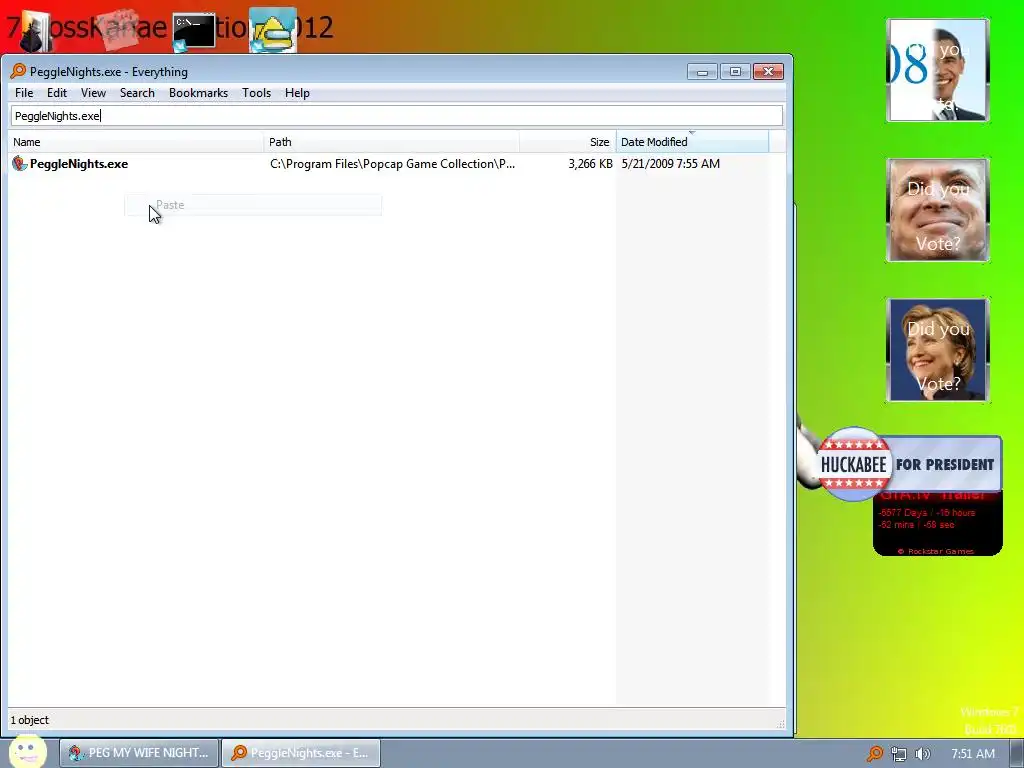Click the PeggleNights.exe search input field
Image resolution: width=1024 pixels, height=768 pixels.
tap(396, 116)
